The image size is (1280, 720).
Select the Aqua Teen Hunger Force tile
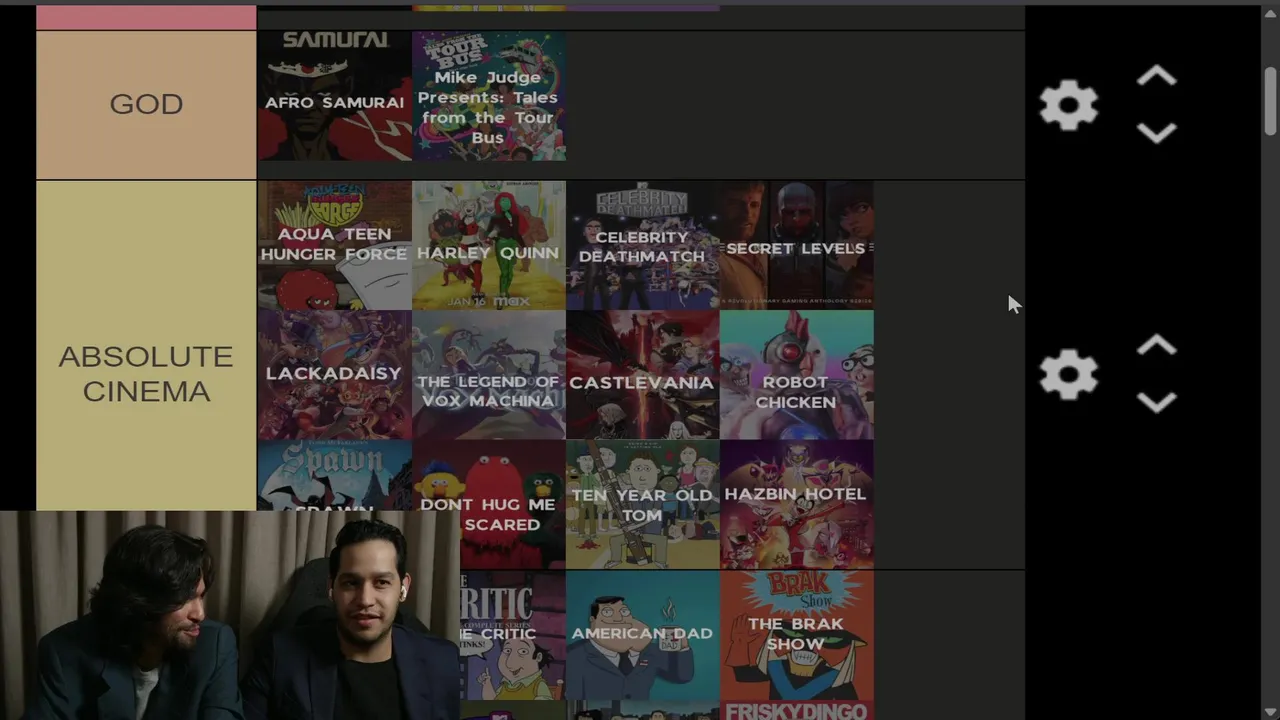tap(335, 245)
